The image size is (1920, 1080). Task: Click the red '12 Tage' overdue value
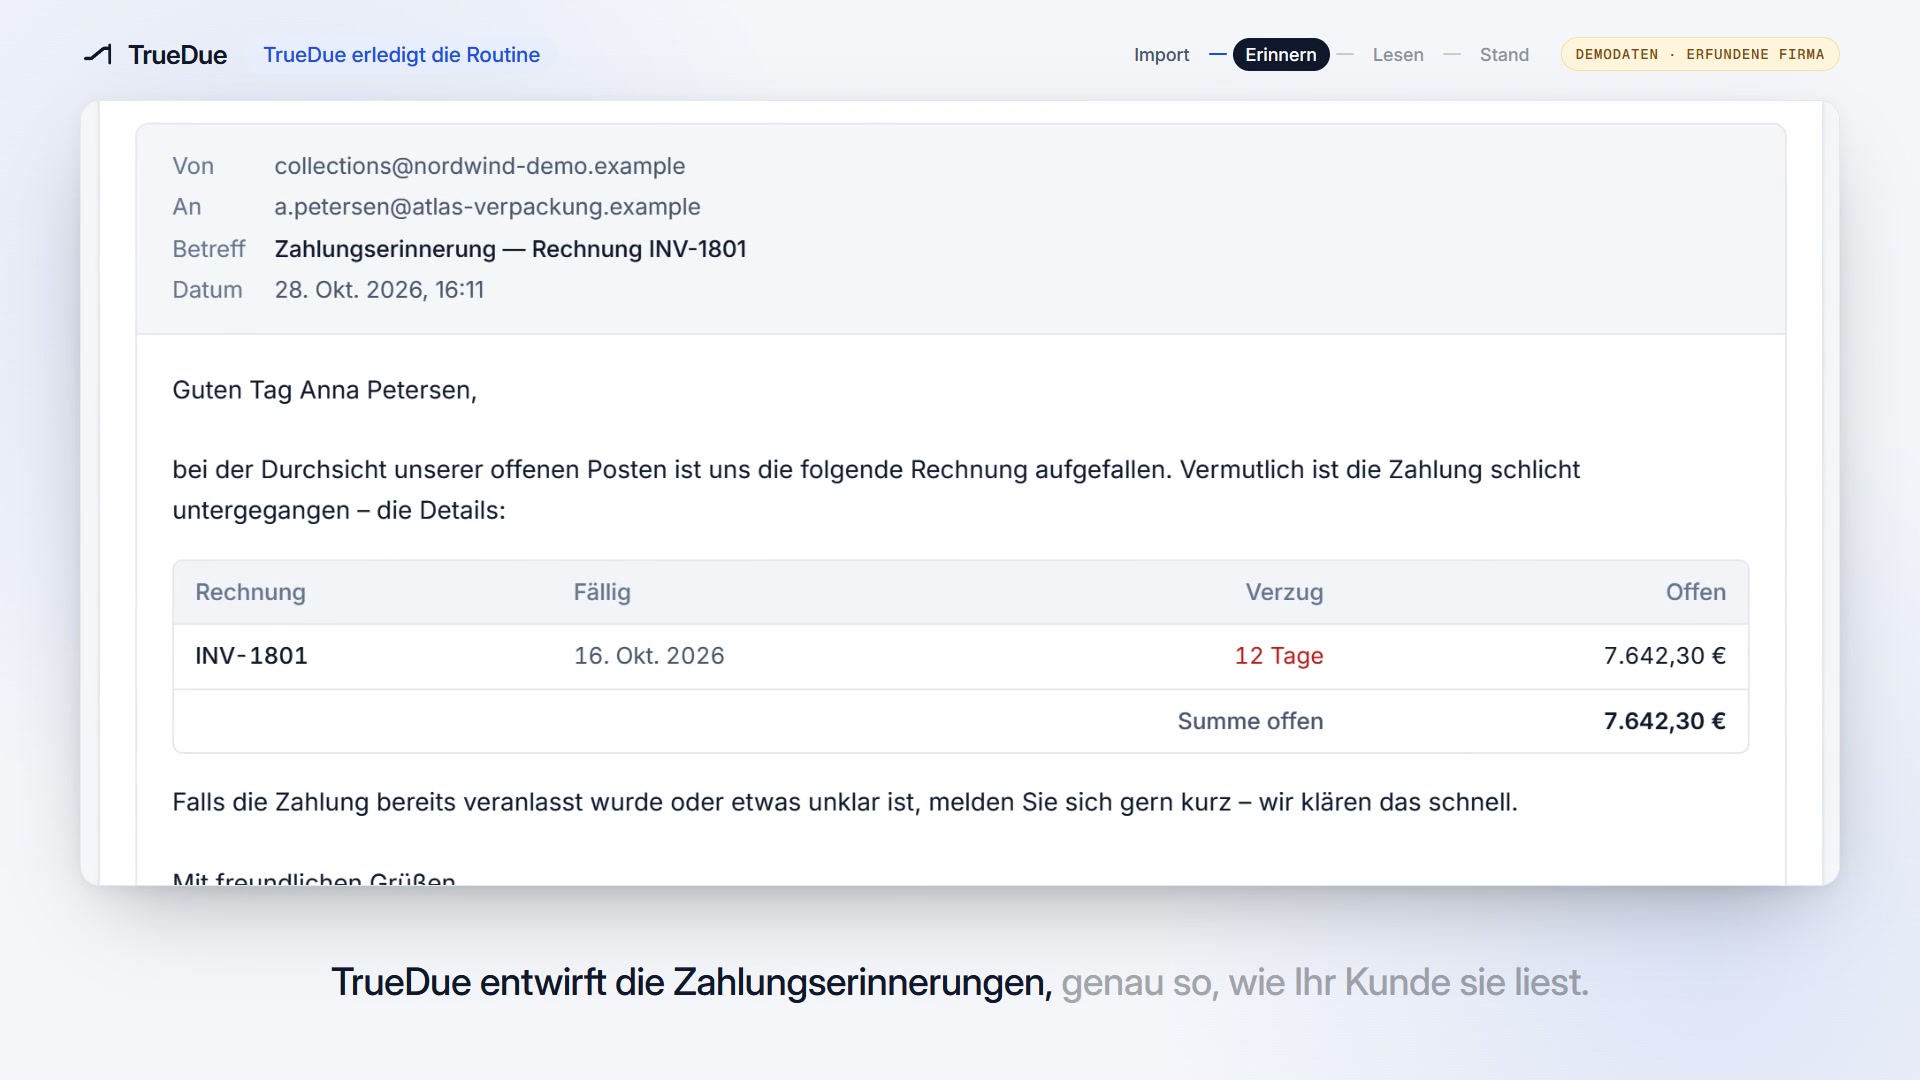point(1279,656)
